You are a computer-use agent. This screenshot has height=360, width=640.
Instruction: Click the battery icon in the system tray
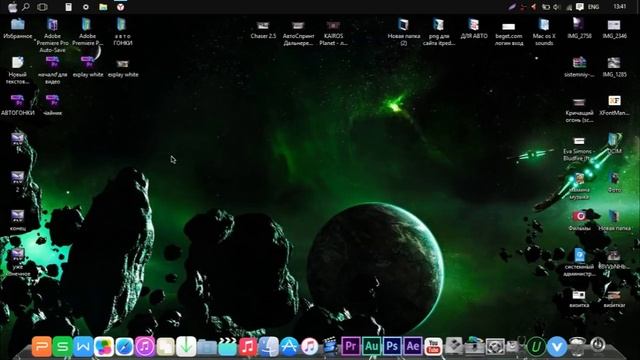click(546, 7)
